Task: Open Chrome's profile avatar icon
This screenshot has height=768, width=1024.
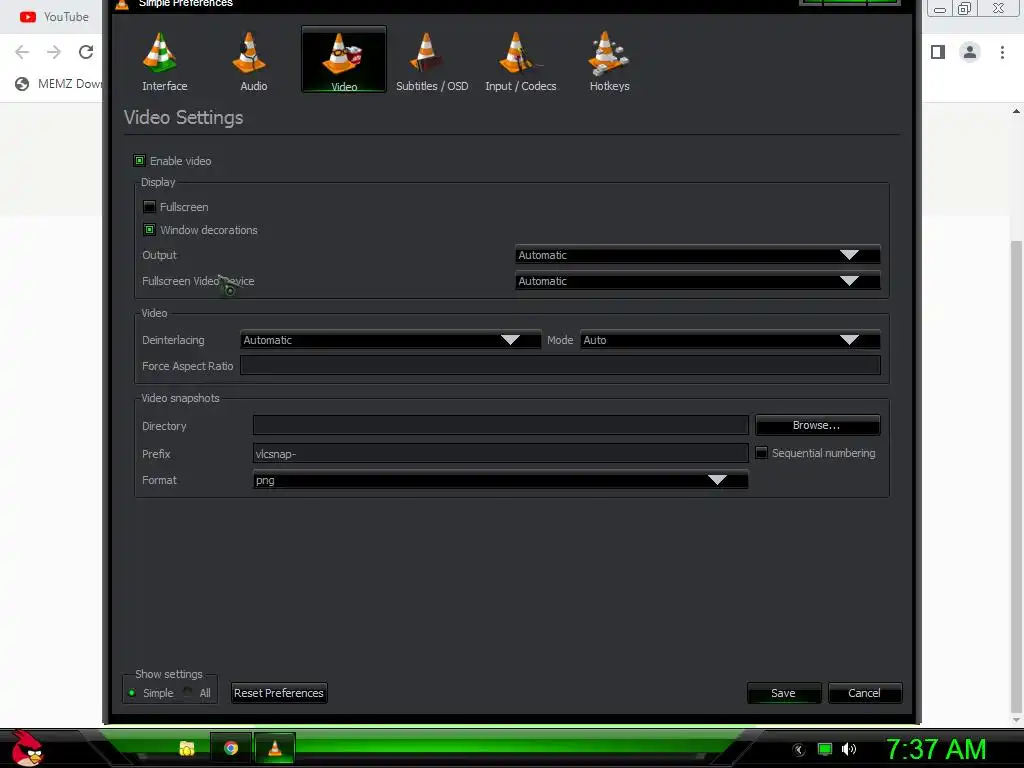Action: pos(970,52)
